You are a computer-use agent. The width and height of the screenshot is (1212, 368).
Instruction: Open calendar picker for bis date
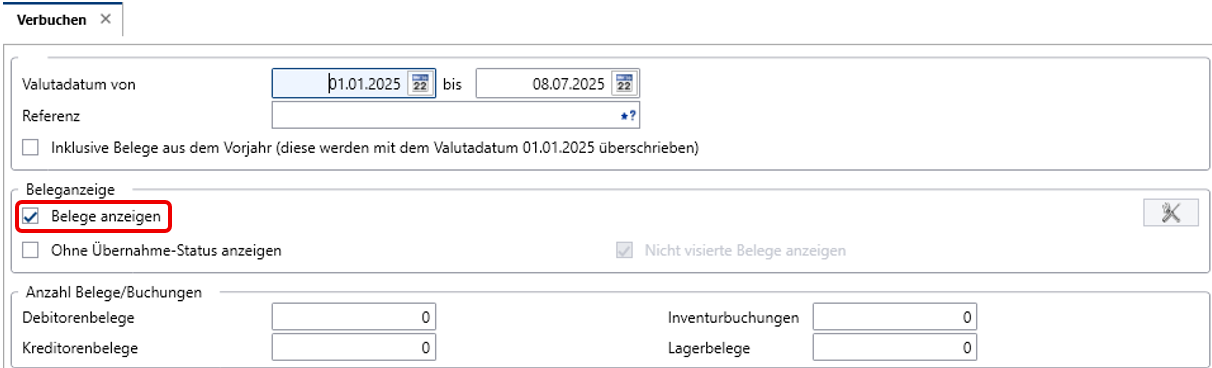point(624,84)
